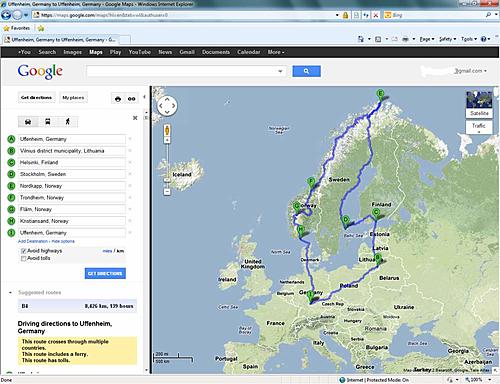Image resolution: width=500 pixels, height=384 pixels.
Task: Click the blue GET DIRECTIONS button
Action: 105,273
